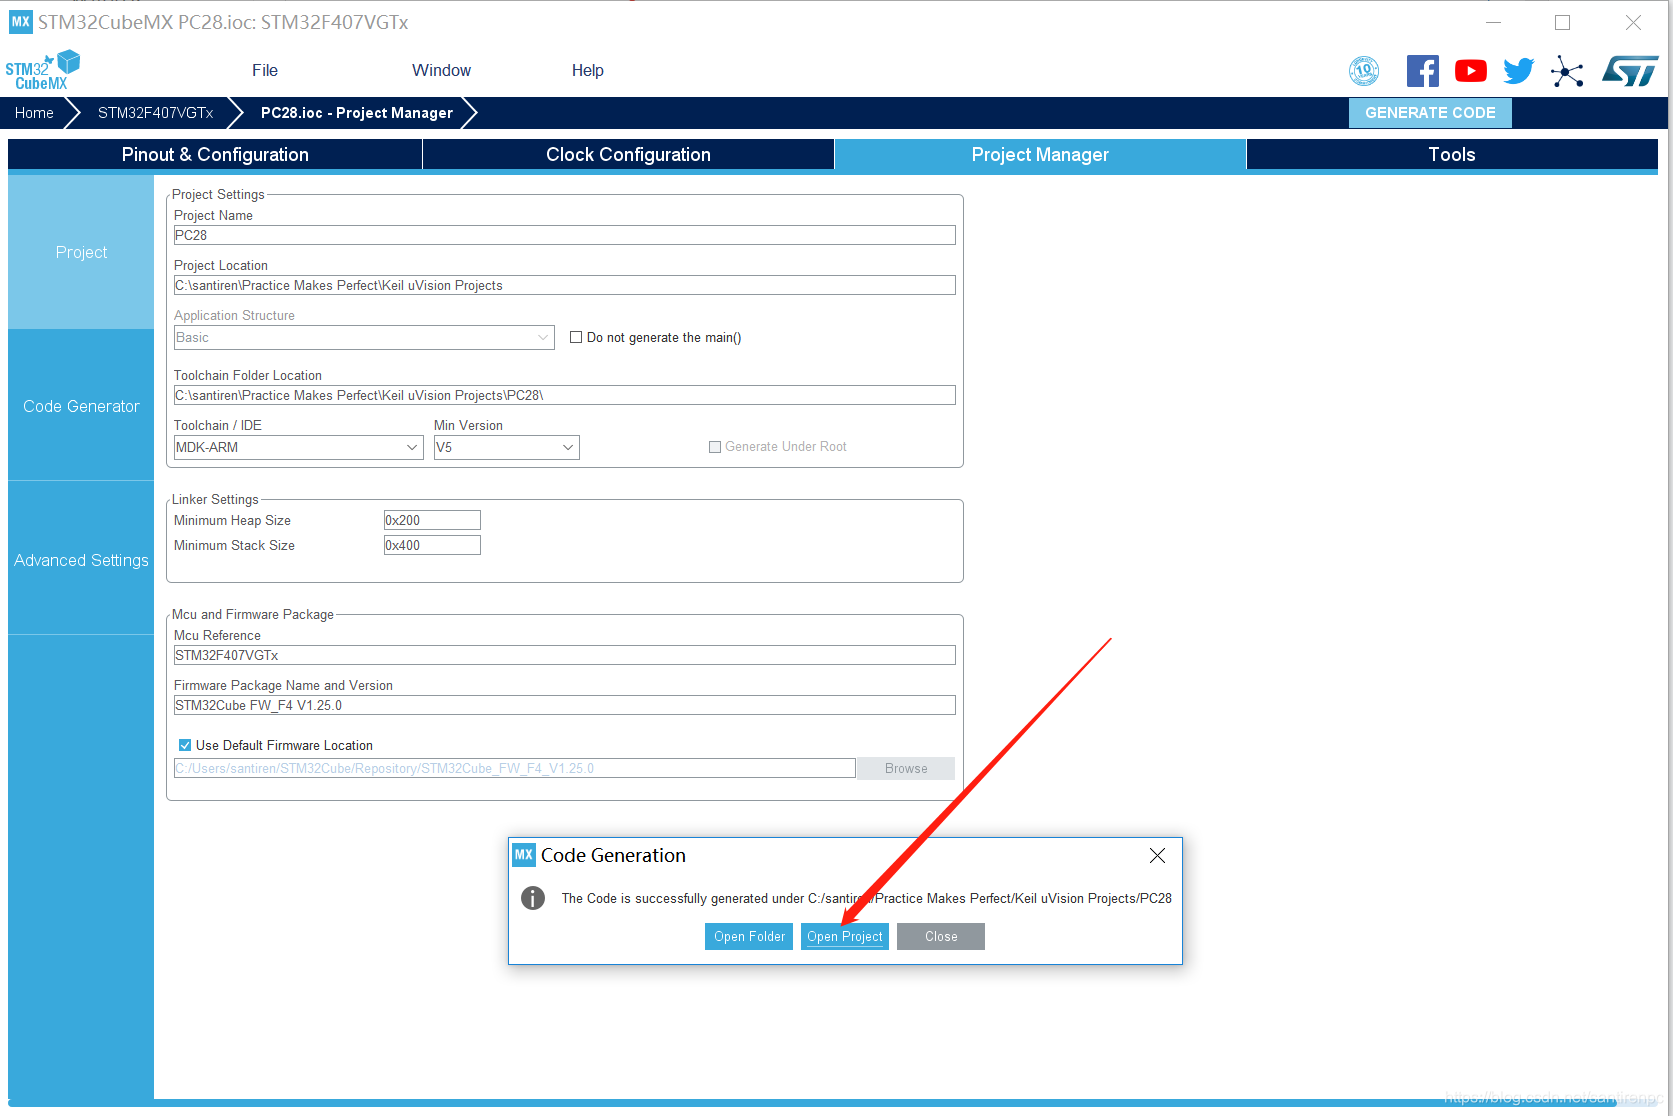Open the Toolchain / IDE dropdown showing MDK-ARM

click(x=412, y=447)
